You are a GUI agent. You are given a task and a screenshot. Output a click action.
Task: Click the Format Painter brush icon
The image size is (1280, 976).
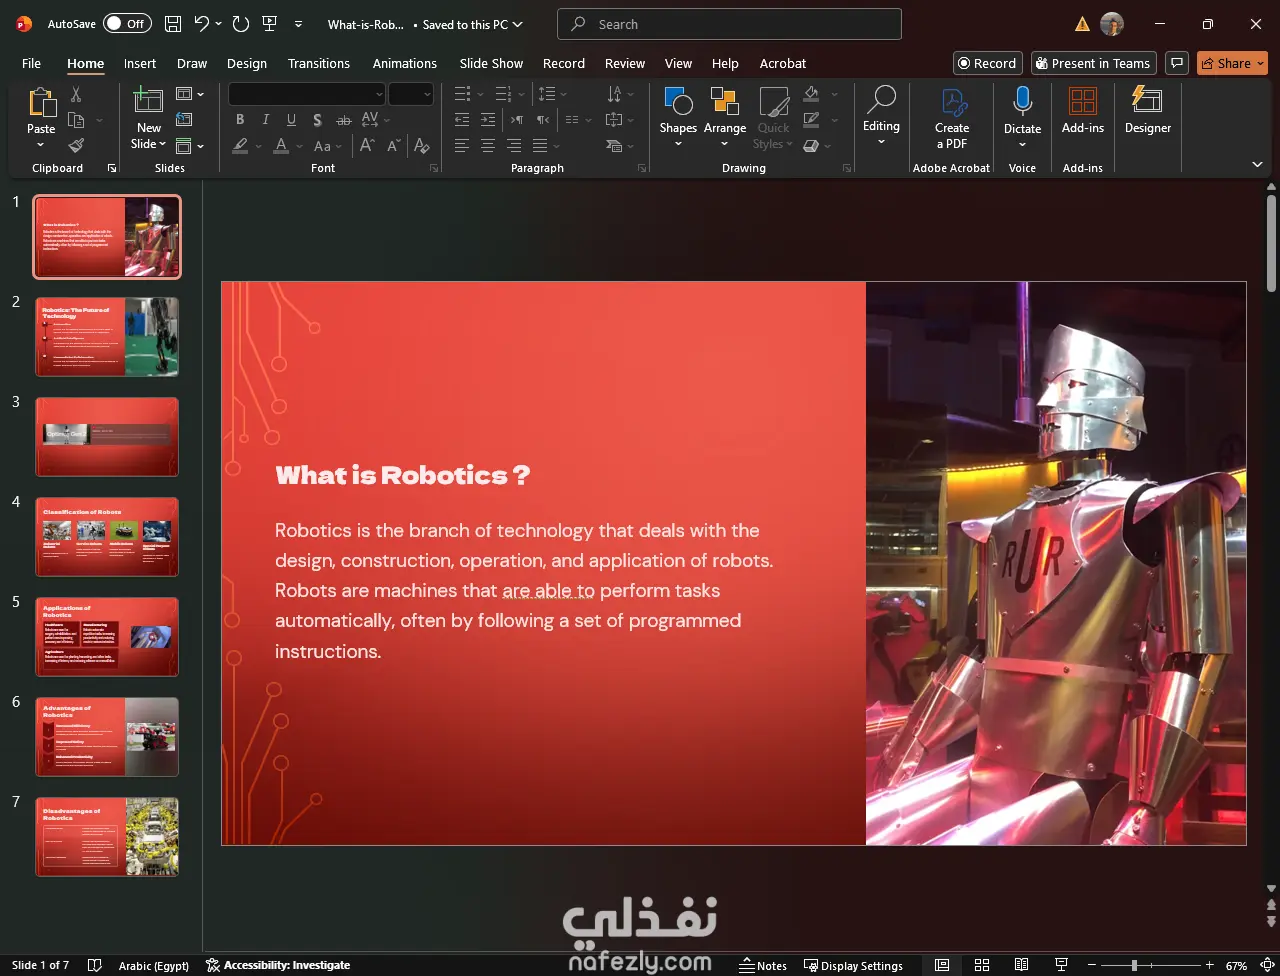pos(76,146)
